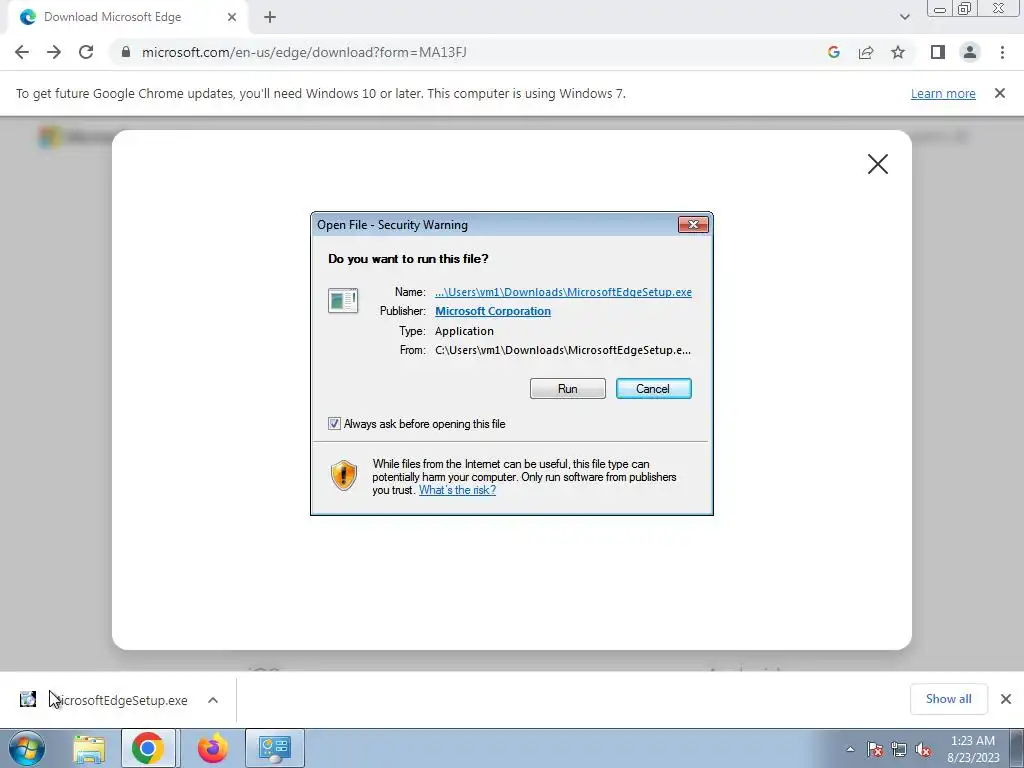The height and width of the screenshot is (768, 1024).
Task: Cancel the Open File security dialog
Action: pyautogui.click(x=654, y=389)
